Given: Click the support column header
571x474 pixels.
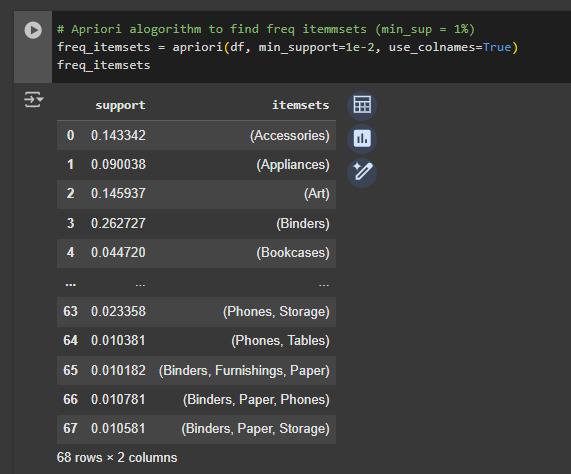Looking at the screenshot, I should [x=120, y=105].
